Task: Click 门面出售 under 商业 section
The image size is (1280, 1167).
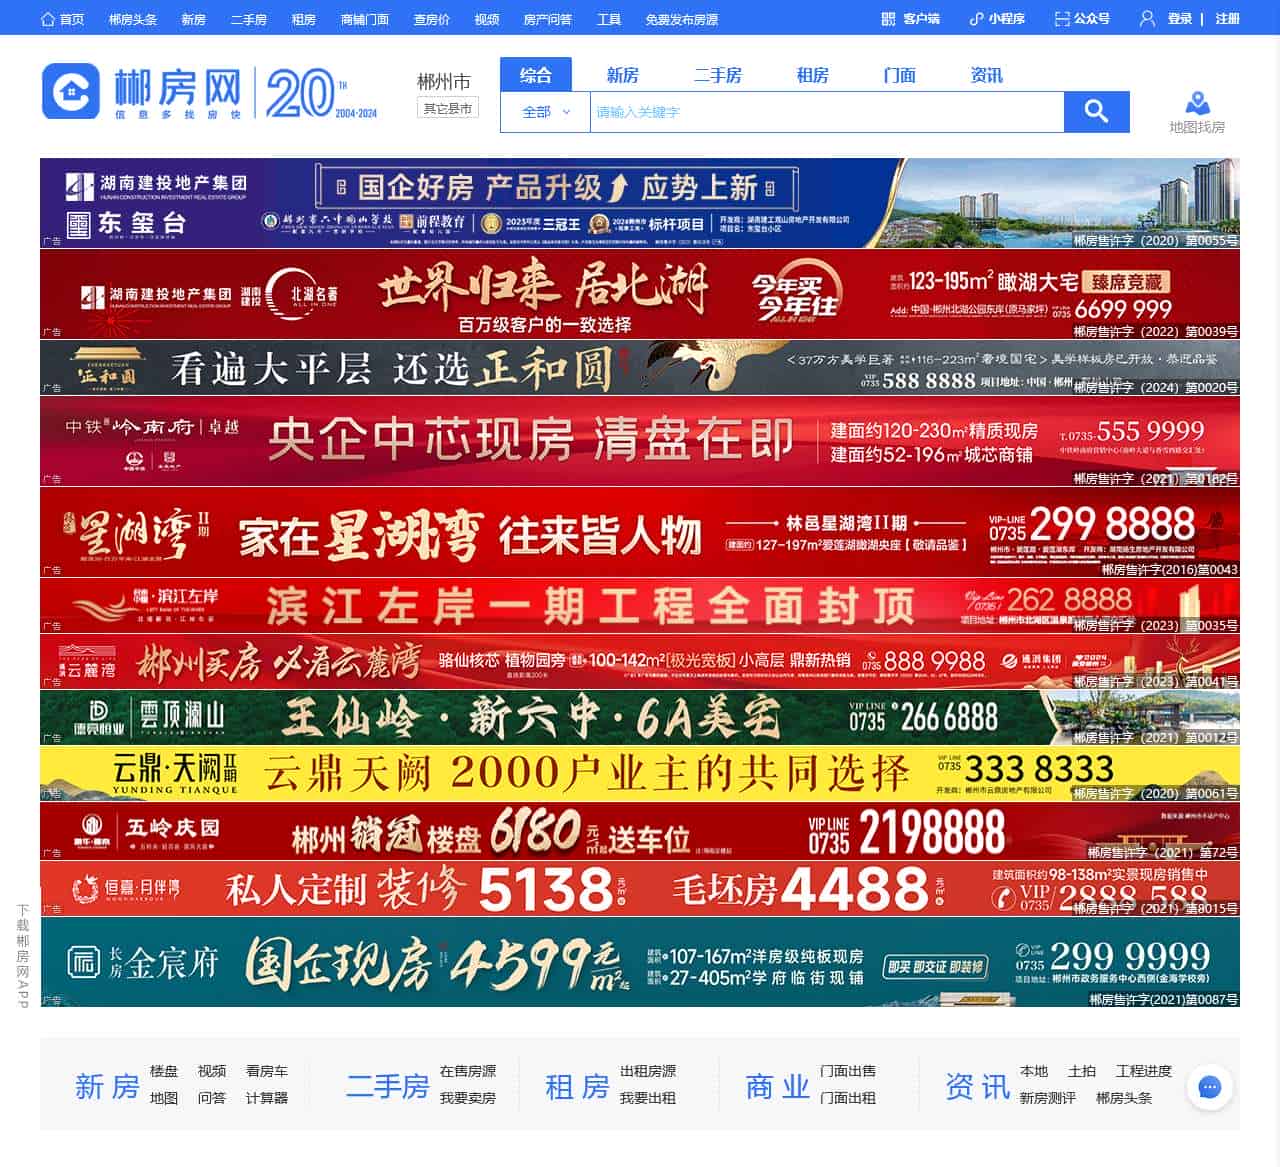Action: point(848,1071)
